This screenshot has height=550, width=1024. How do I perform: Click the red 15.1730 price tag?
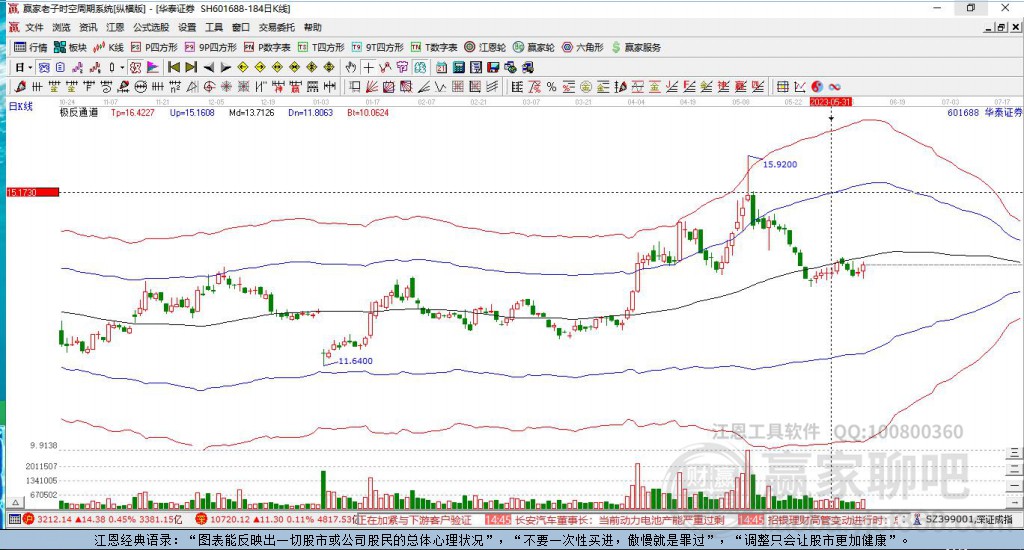point(33,192)
